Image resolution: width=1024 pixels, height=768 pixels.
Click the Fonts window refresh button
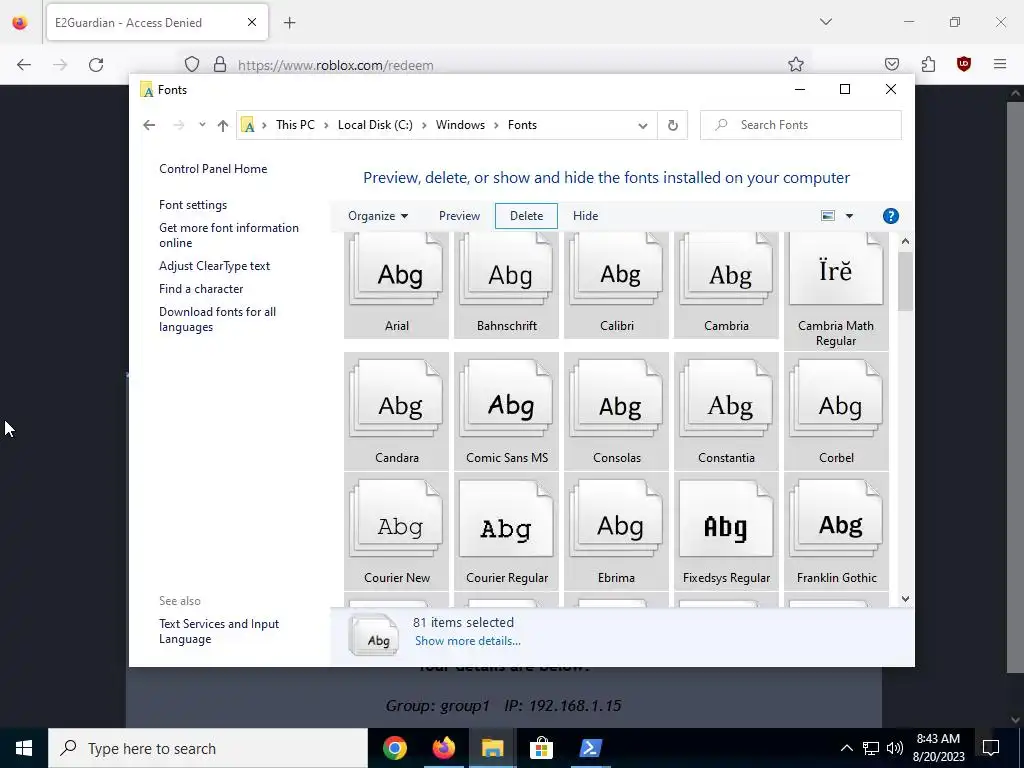click(x=673, y=125)
